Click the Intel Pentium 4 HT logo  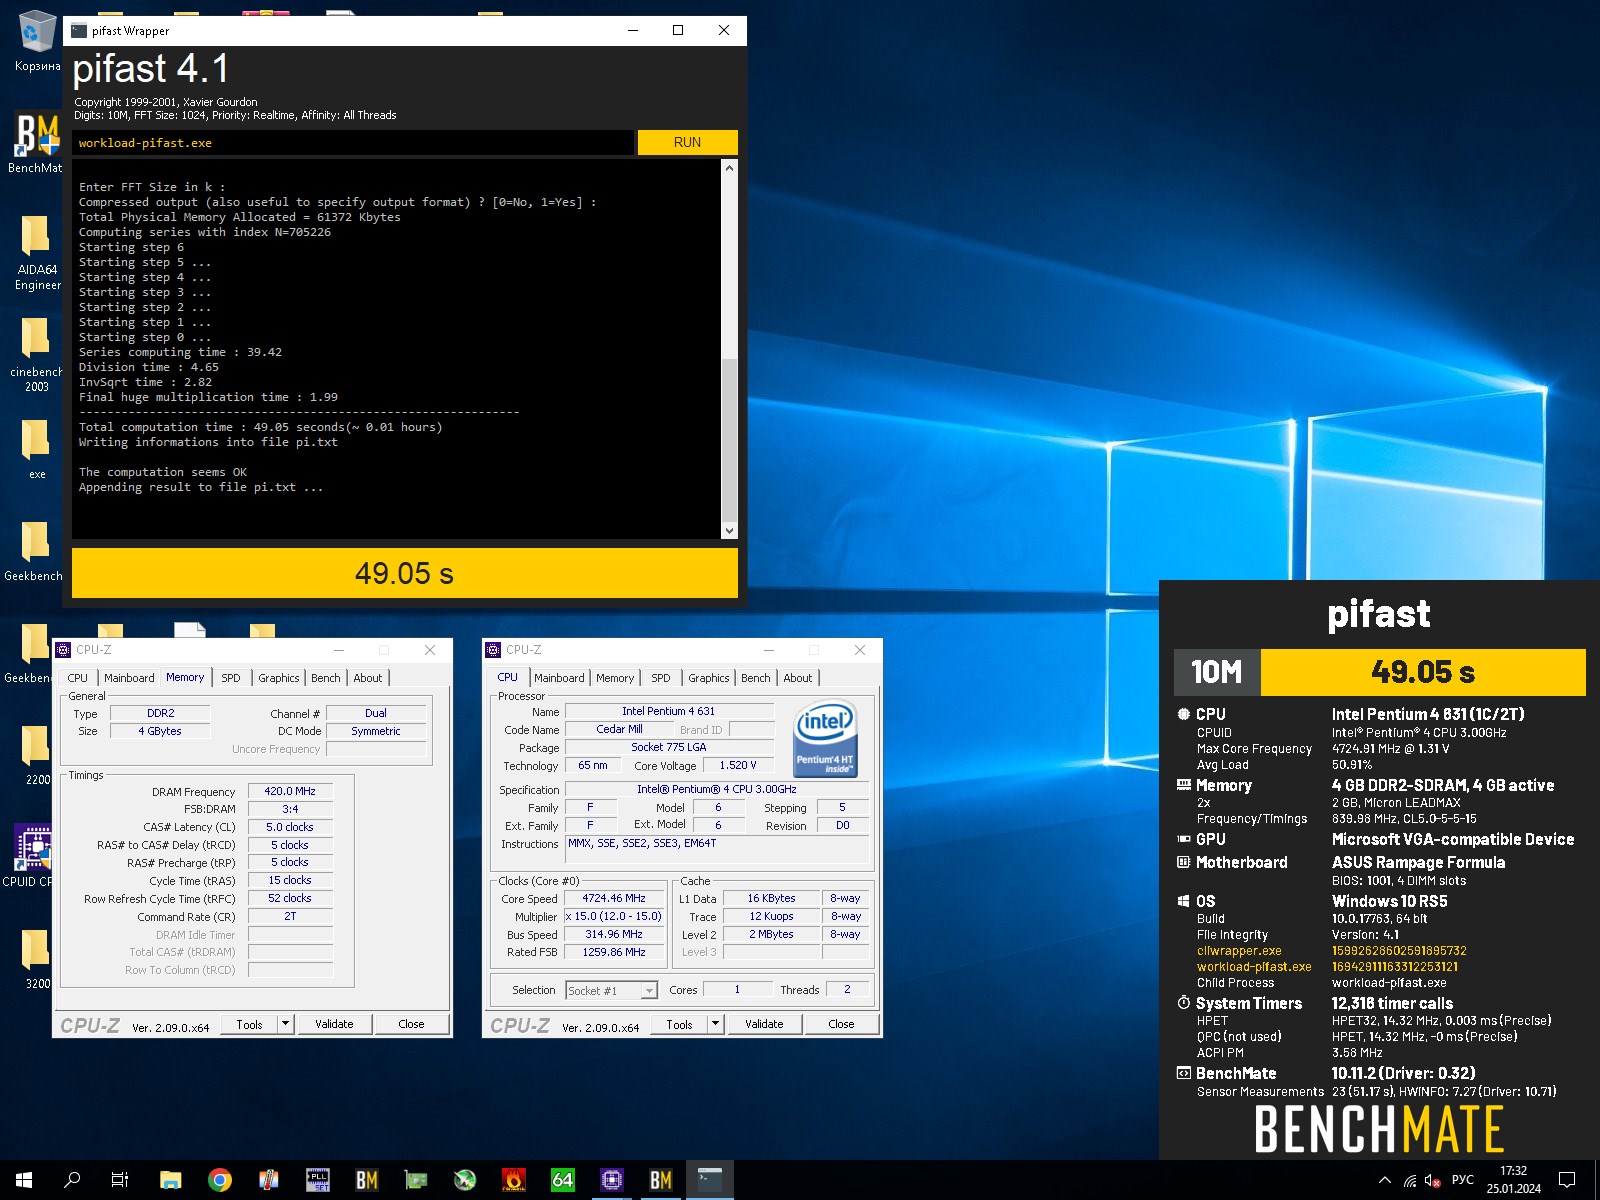click(x=825, y=739)
